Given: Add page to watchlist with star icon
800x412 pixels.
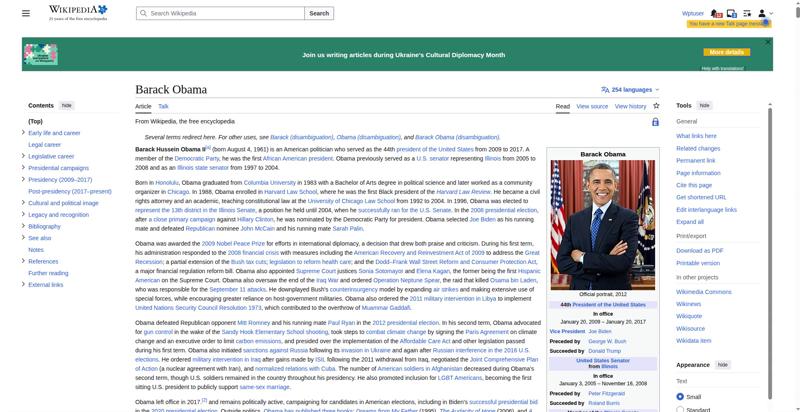Looking at the screenshot, I should 656,106.
